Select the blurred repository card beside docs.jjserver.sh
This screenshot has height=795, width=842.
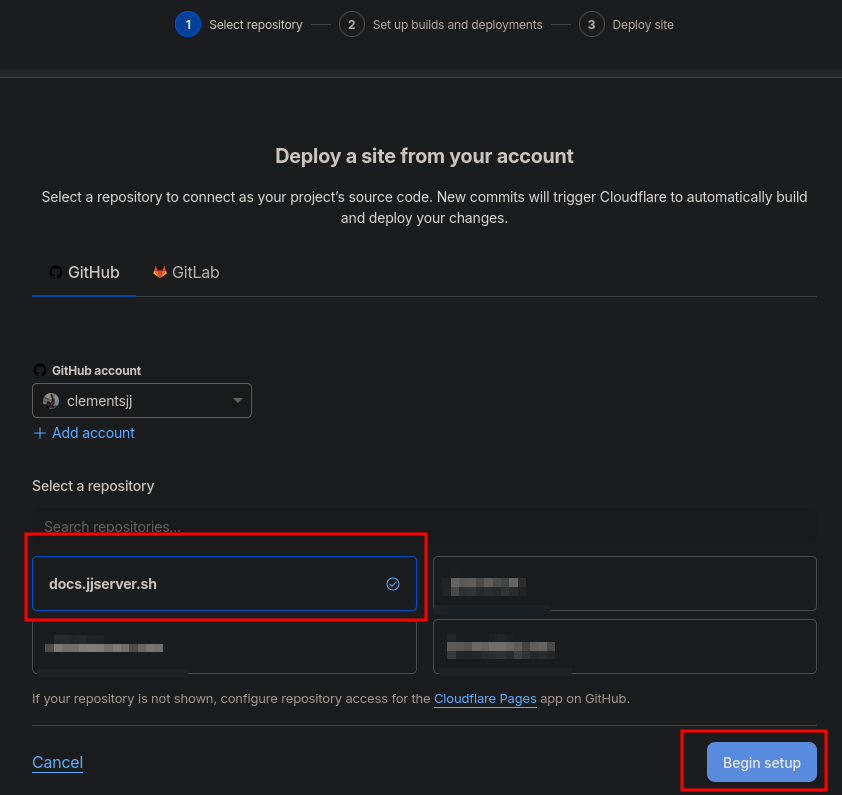pos(625,583)
